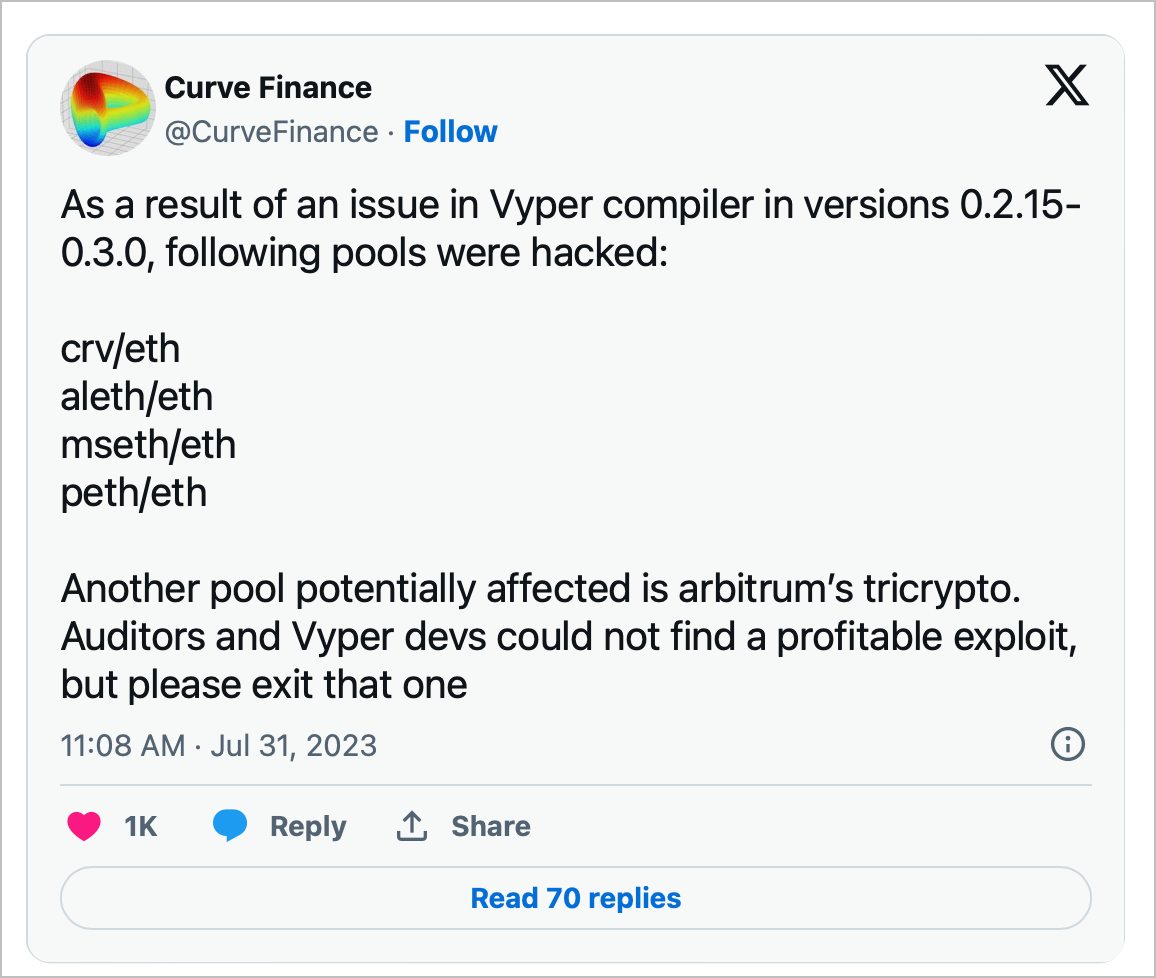
Task: Open the Curve Finance profile avatar
Action: point(108,108)
